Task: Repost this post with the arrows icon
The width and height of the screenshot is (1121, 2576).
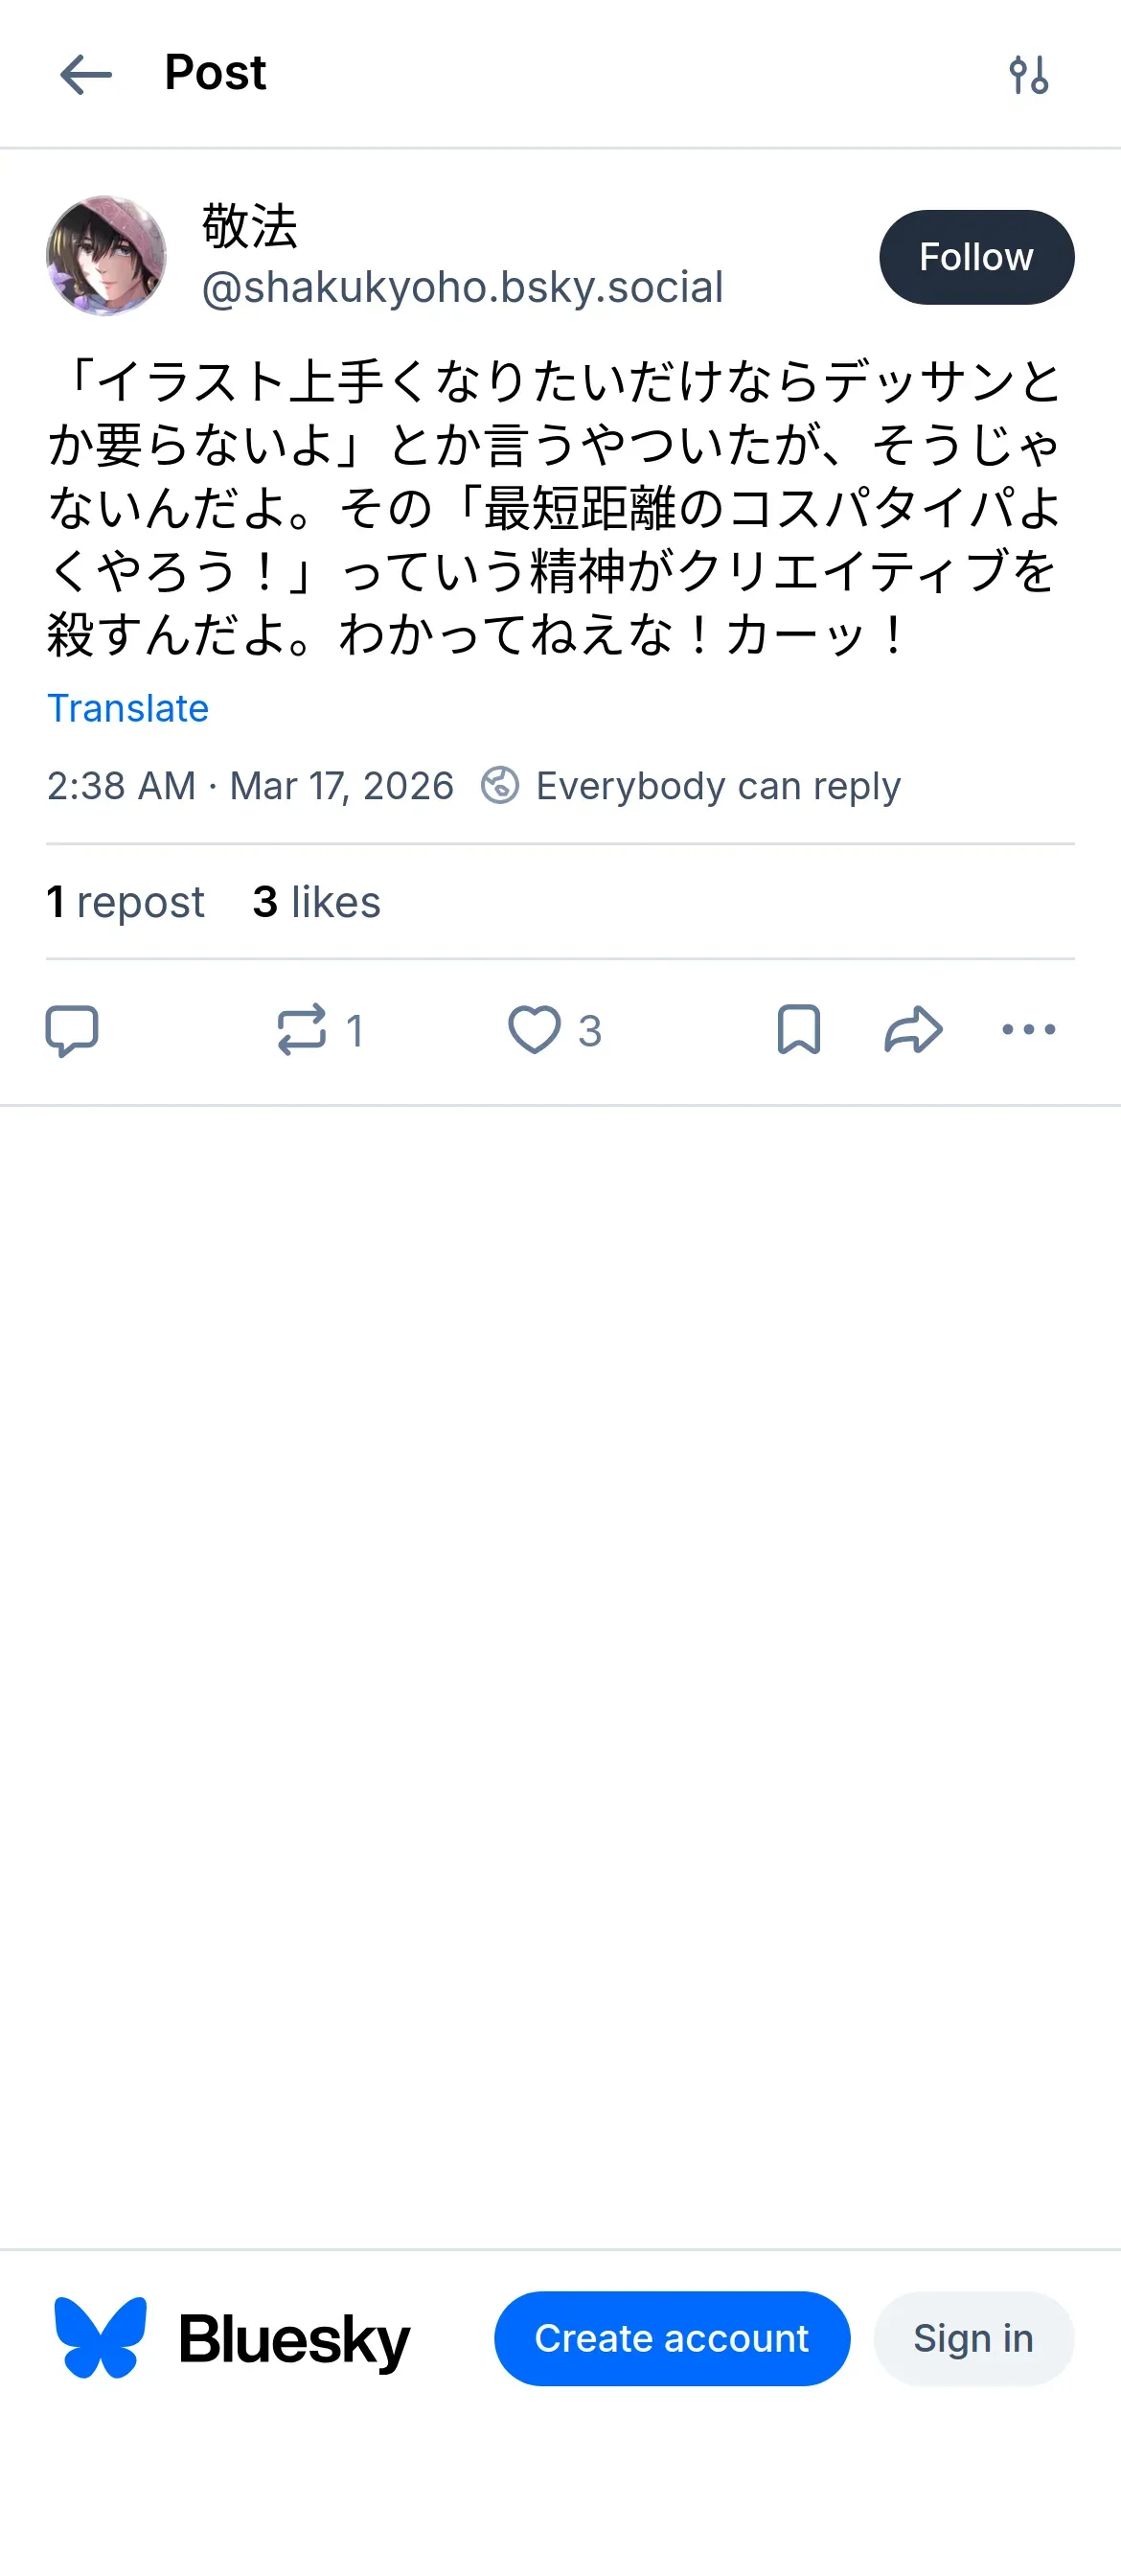Action: (302, 1030)
